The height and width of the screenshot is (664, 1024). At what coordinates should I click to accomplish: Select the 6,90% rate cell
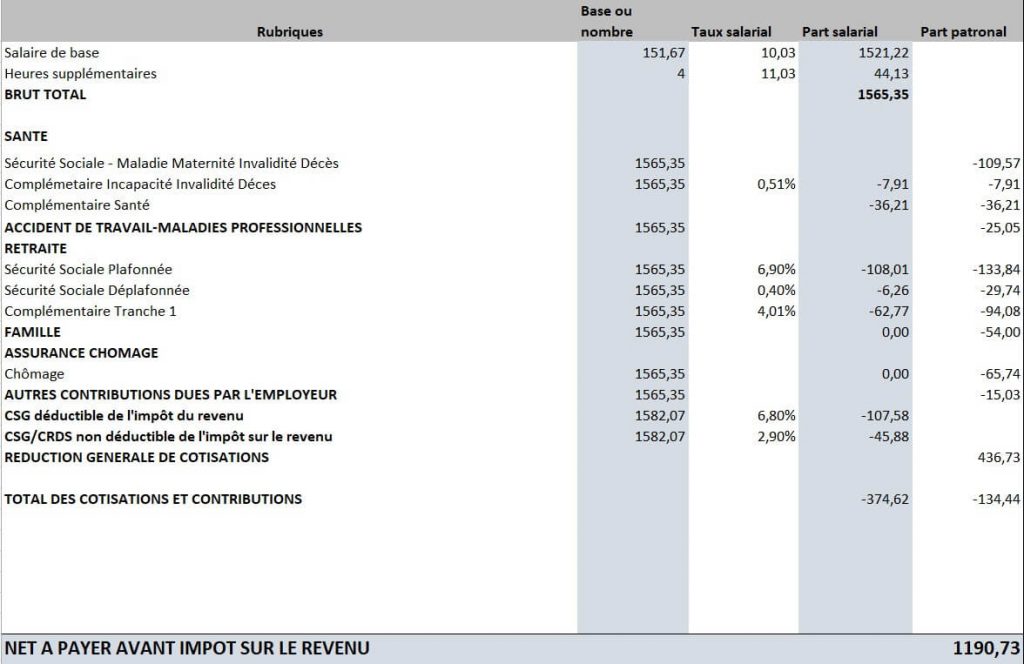pos(776,270)
